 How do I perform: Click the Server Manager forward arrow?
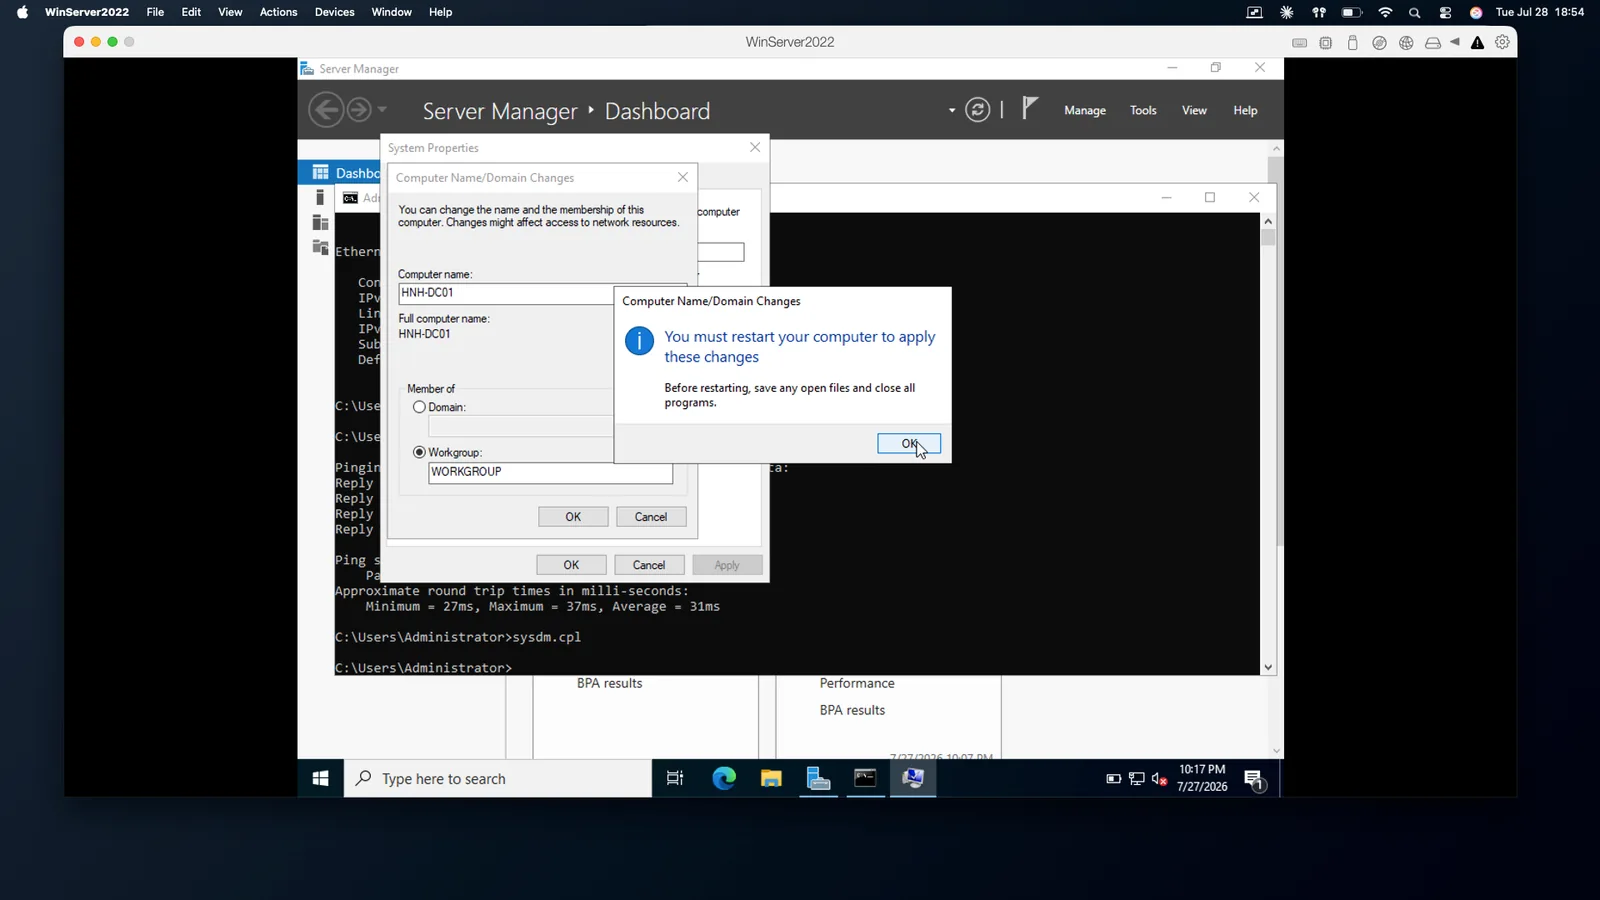[x=359, y=110]
